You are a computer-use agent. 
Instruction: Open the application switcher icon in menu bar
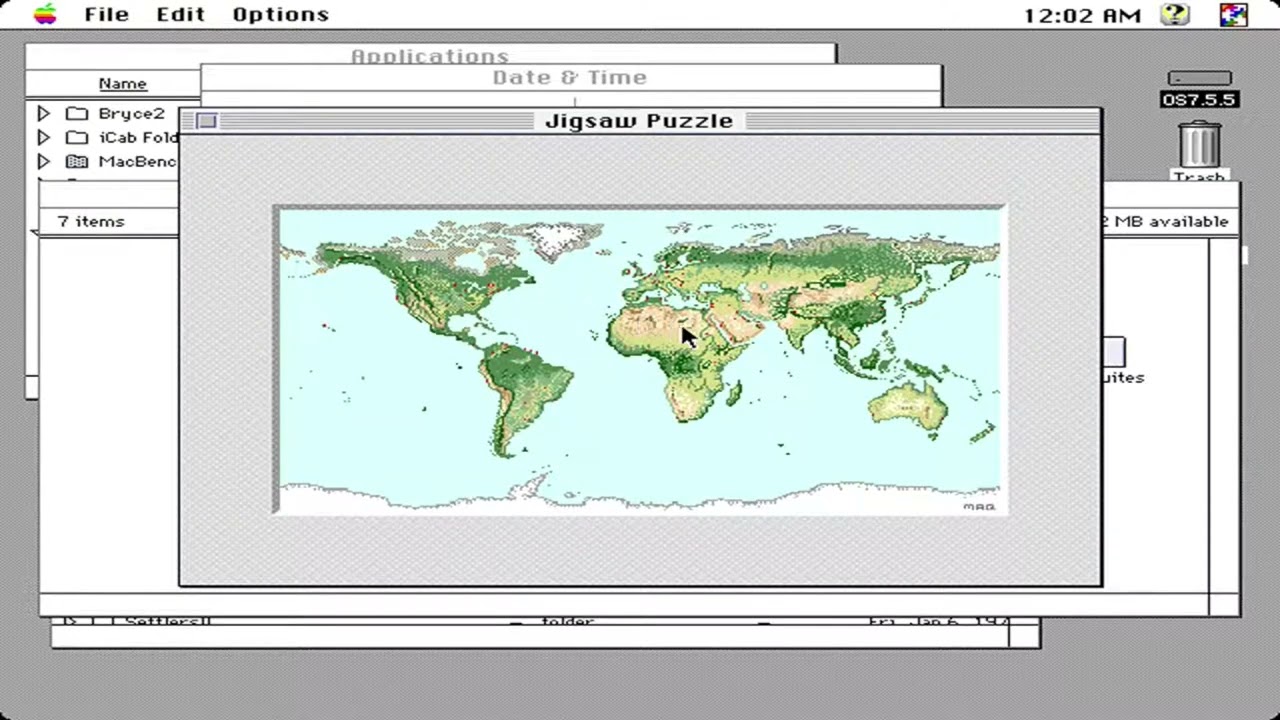[x=1233, y=14]
